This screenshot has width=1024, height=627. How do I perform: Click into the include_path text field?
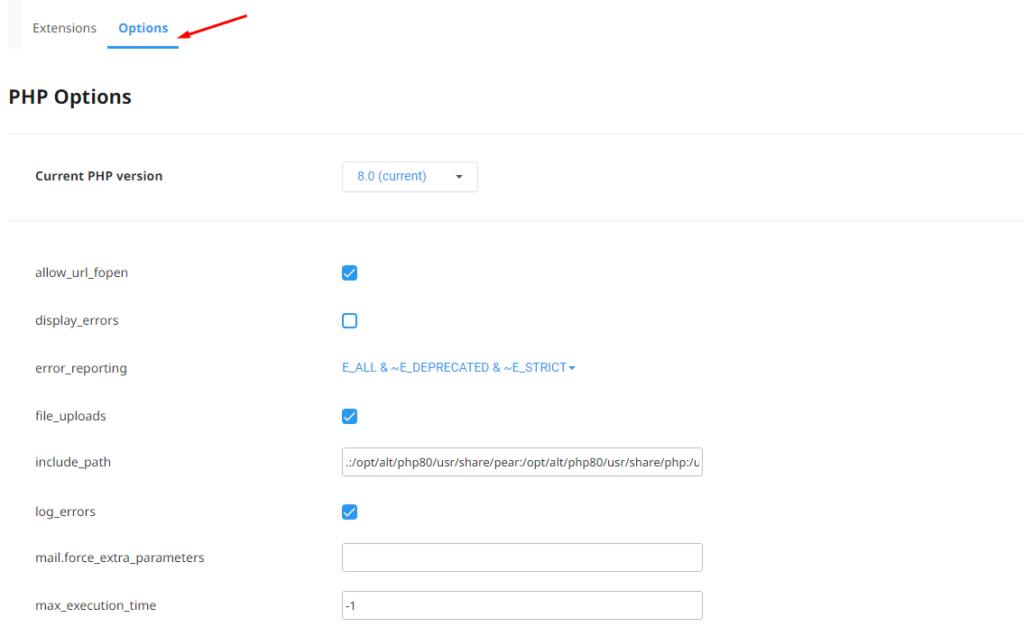(521, 462)
